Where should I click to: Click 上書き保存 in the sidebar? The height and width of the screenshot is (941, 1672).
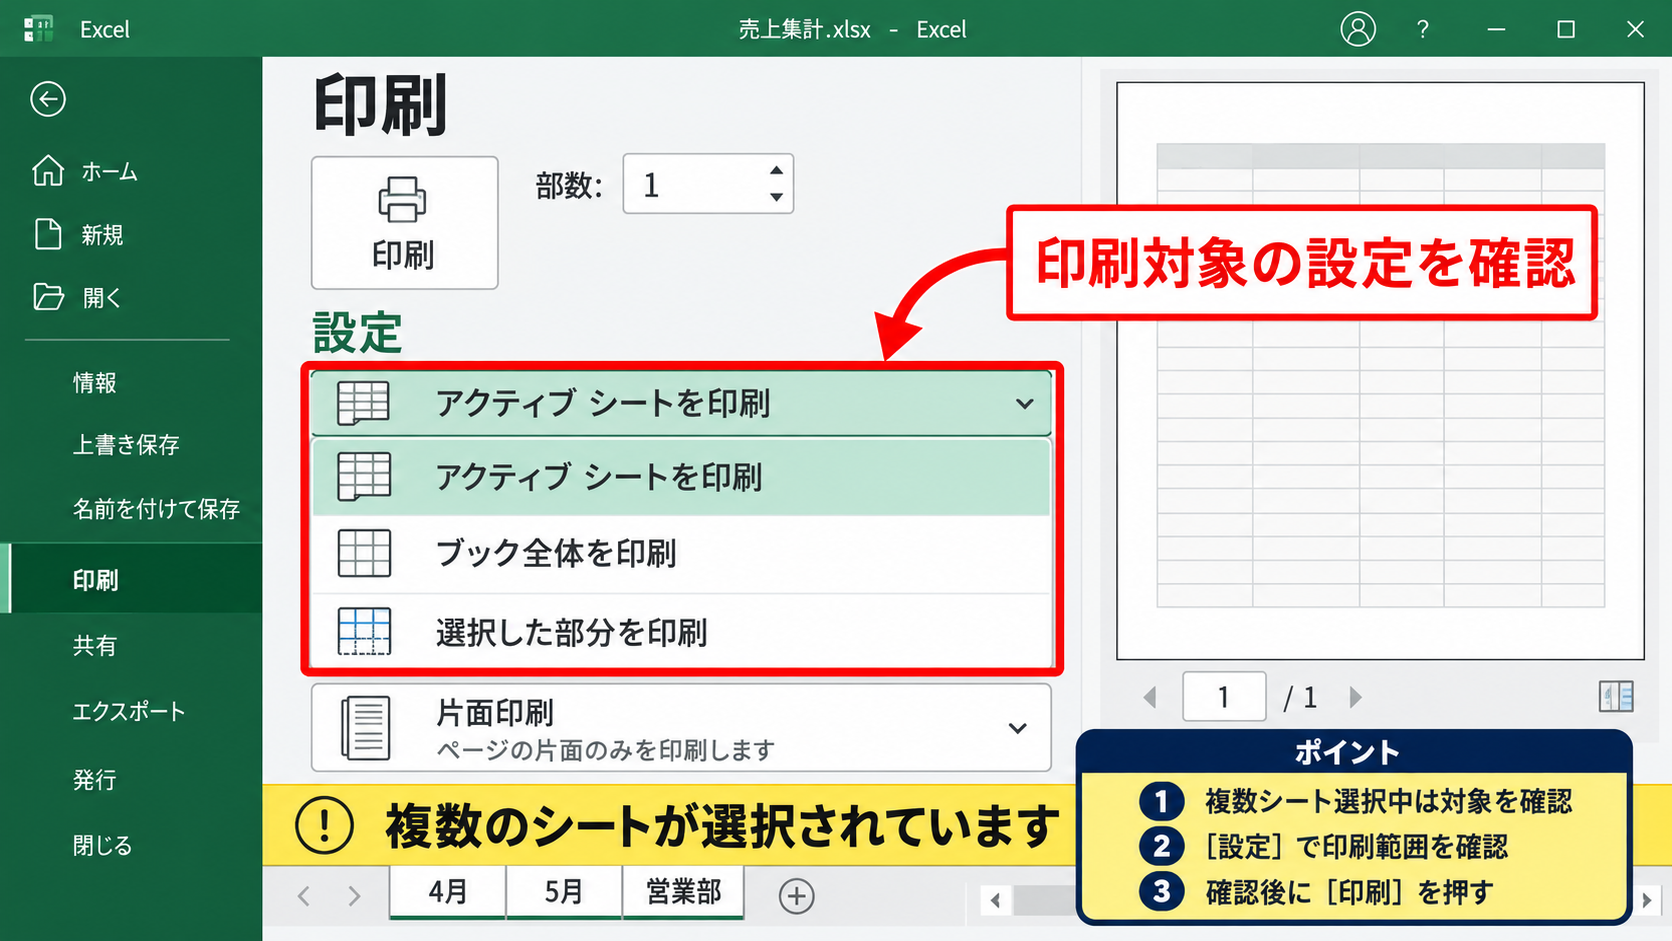126,445
